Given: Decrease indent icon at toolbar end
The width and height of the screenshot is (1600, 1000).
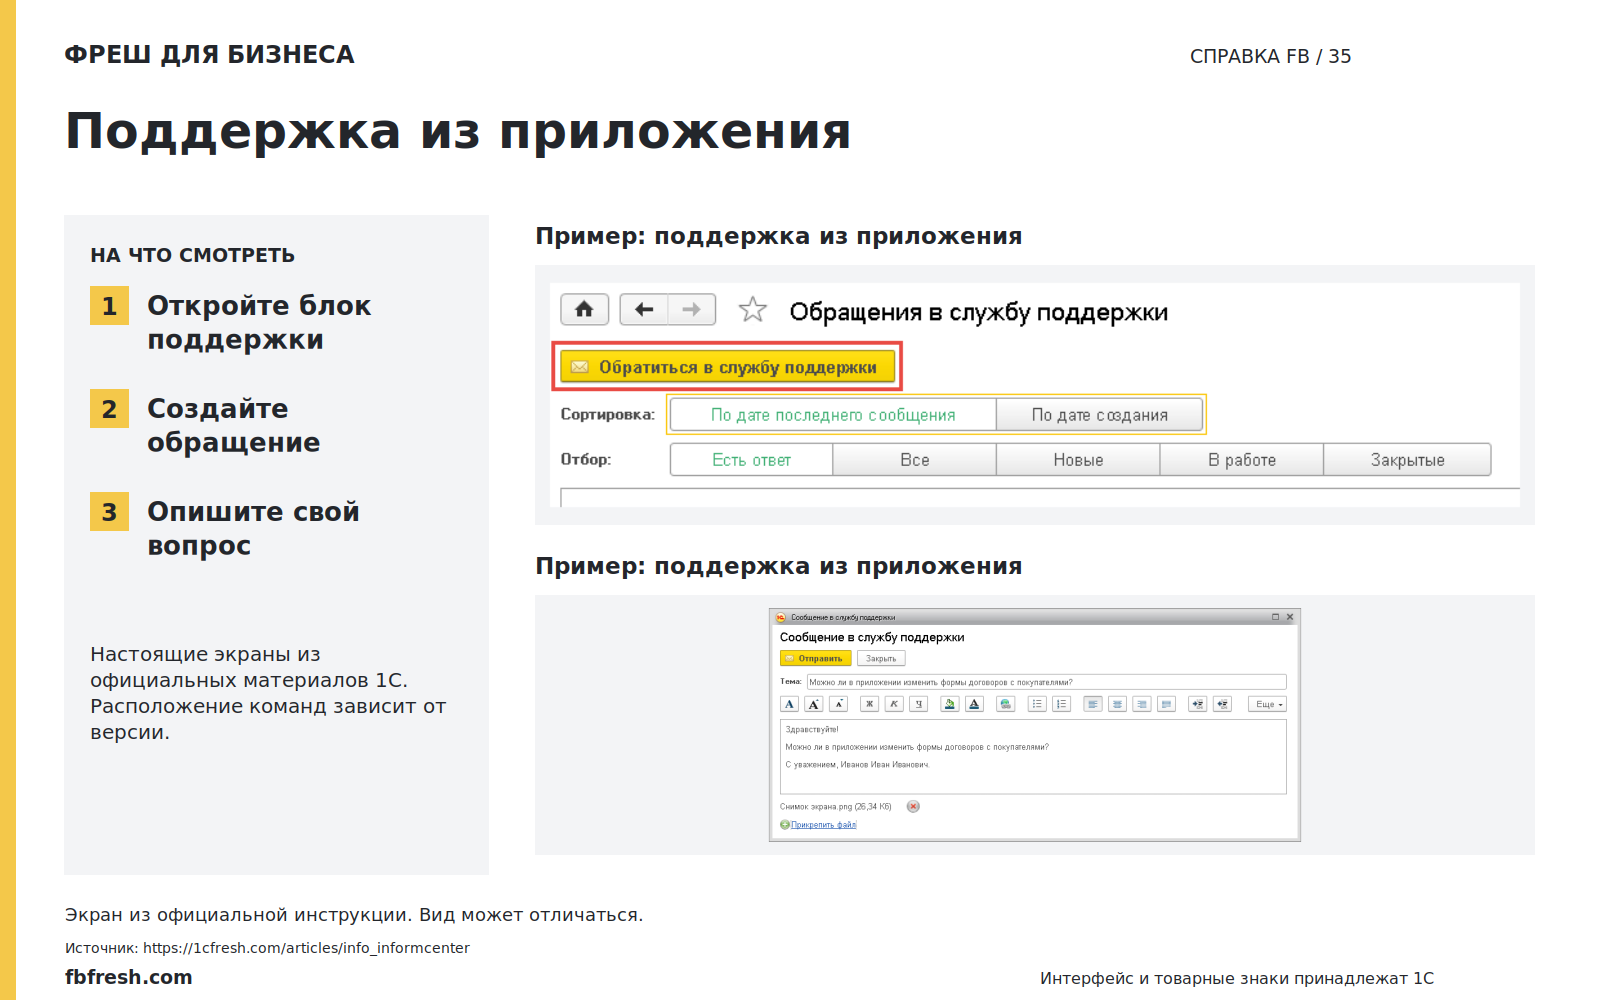Looking at the screenshot, I should coord(1222,704).
